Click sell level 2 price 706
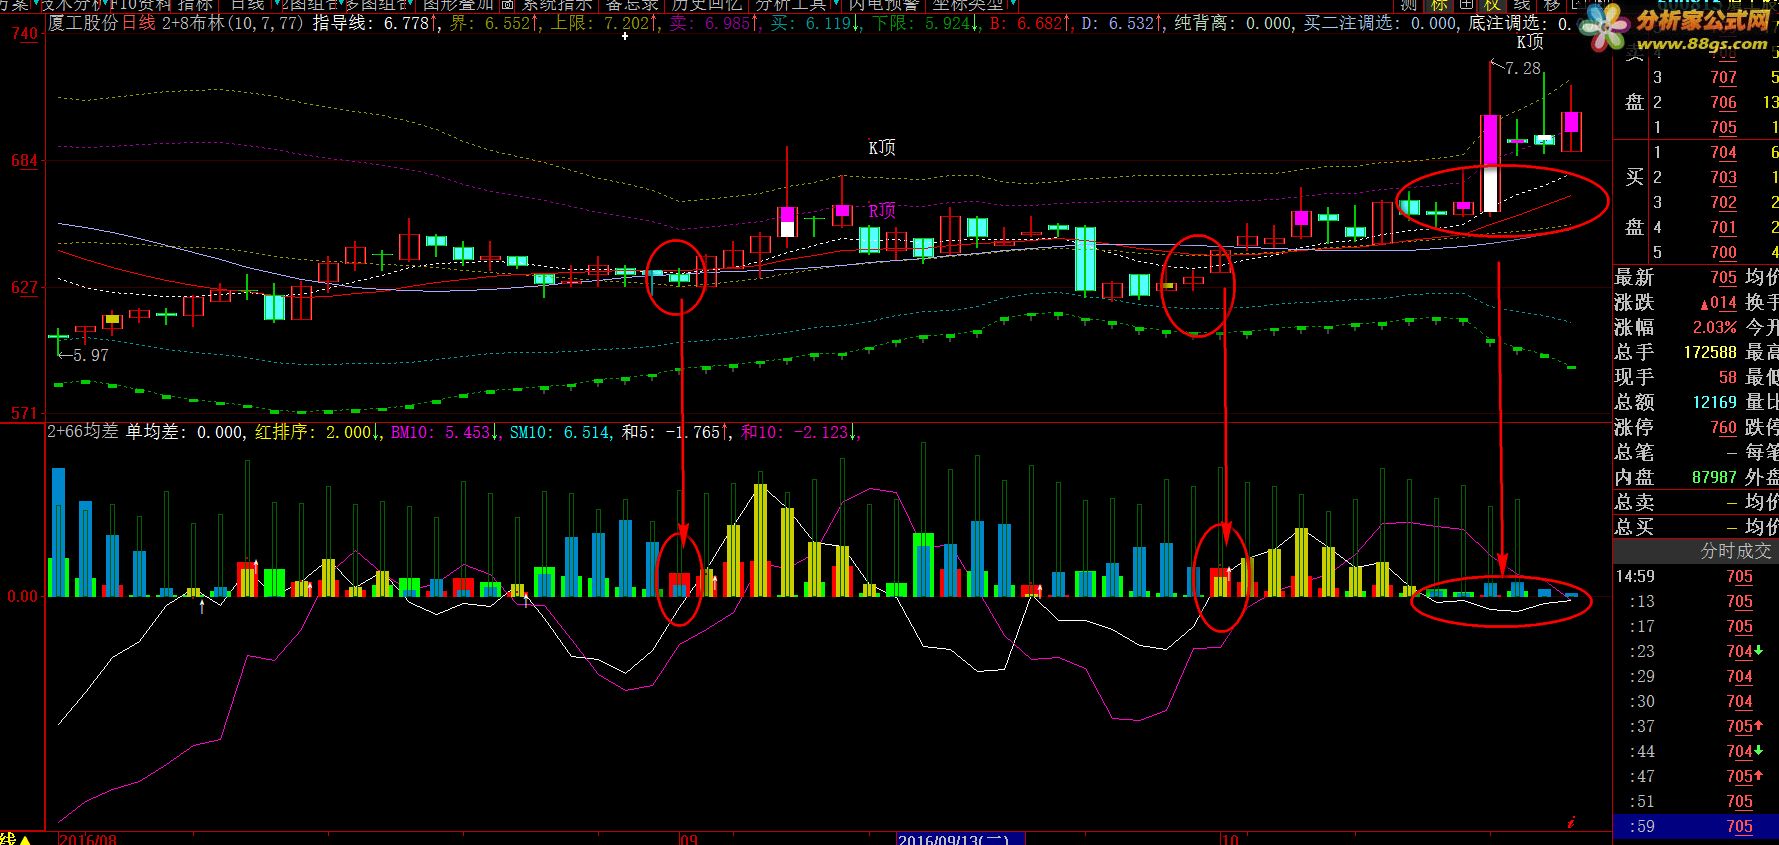 point(1723,102)
